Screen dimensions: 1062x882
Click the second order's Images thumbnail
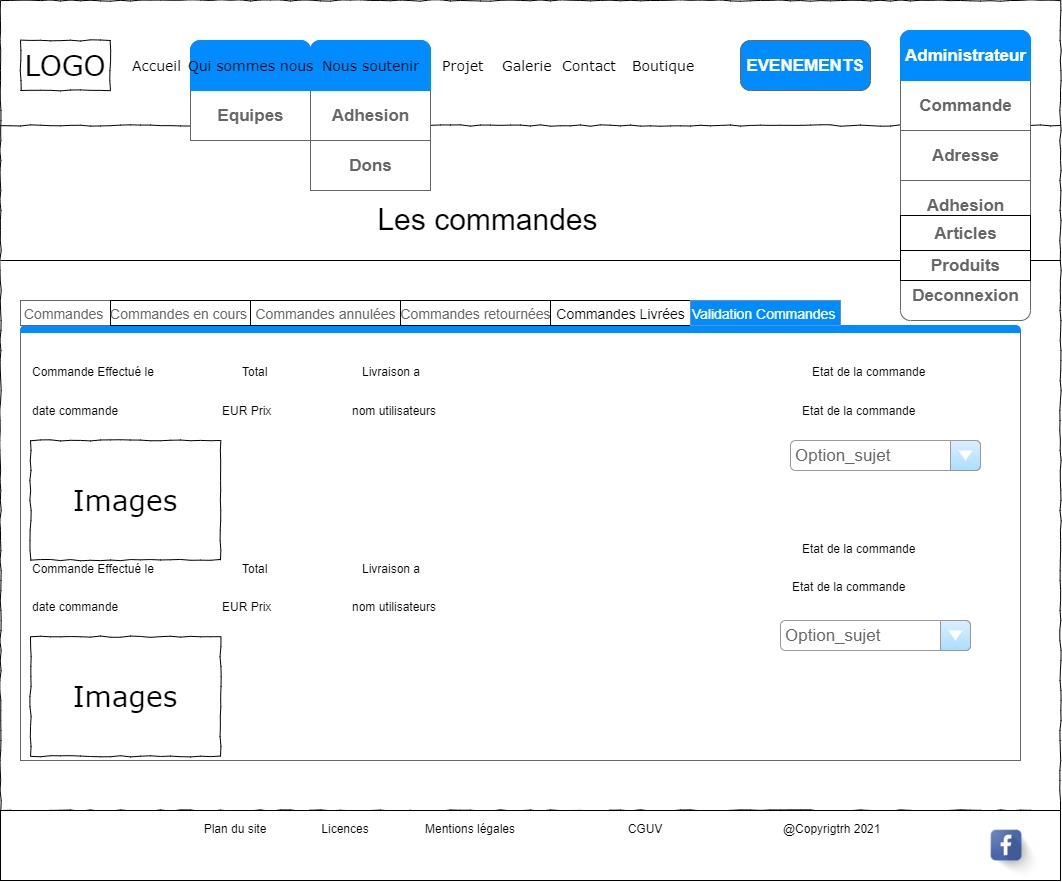tap(125, 696)
